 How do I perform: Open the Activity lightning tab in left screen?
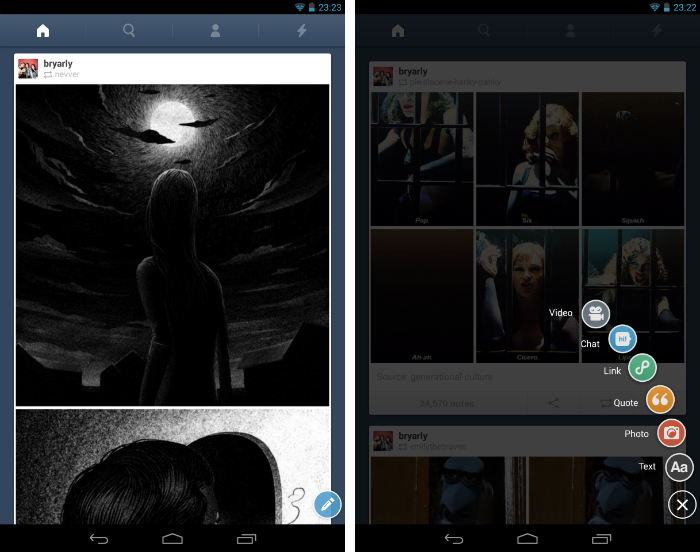[x=302, y=30]
